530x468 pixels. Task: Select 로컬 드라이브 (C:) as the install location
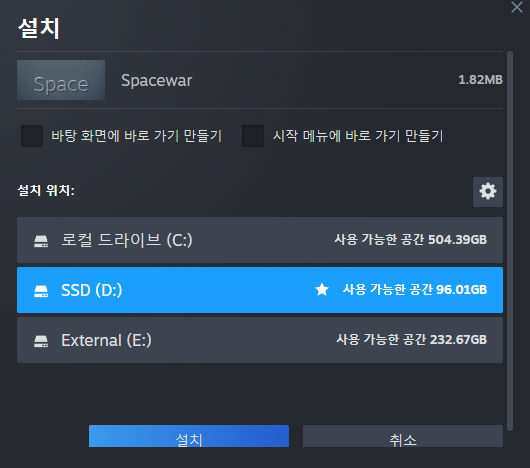tap(260, 240)
